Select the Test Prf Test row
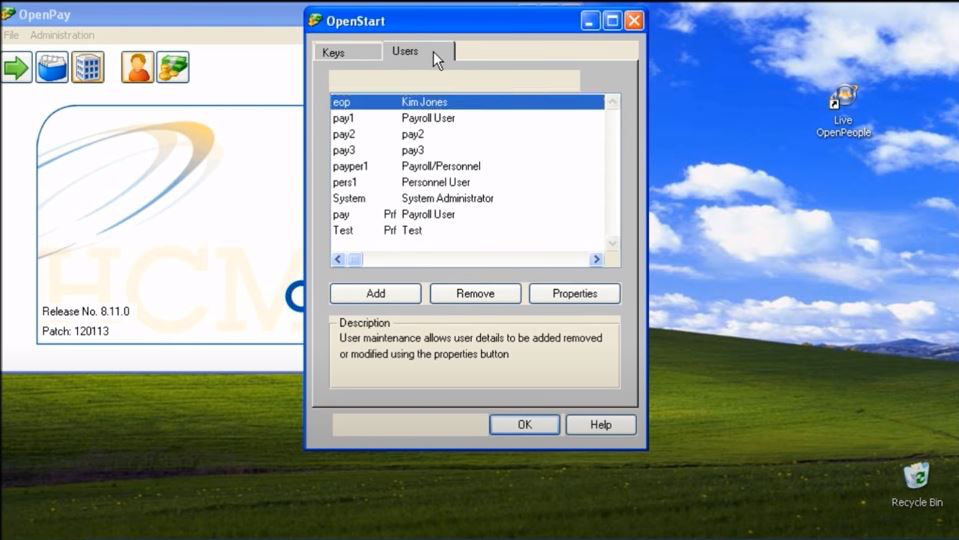 467,230
